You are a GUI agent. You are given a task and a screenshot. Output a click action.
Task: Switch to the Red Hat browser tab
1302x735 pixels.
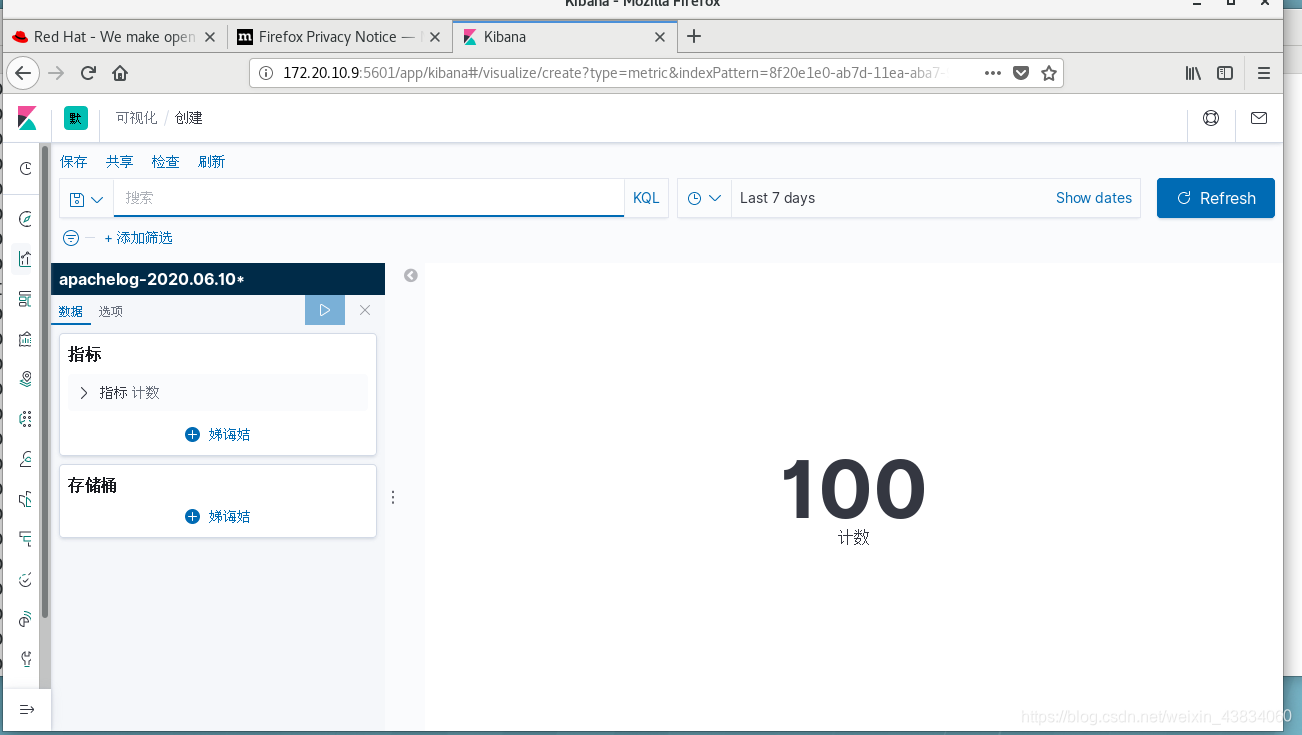[113, 37]
